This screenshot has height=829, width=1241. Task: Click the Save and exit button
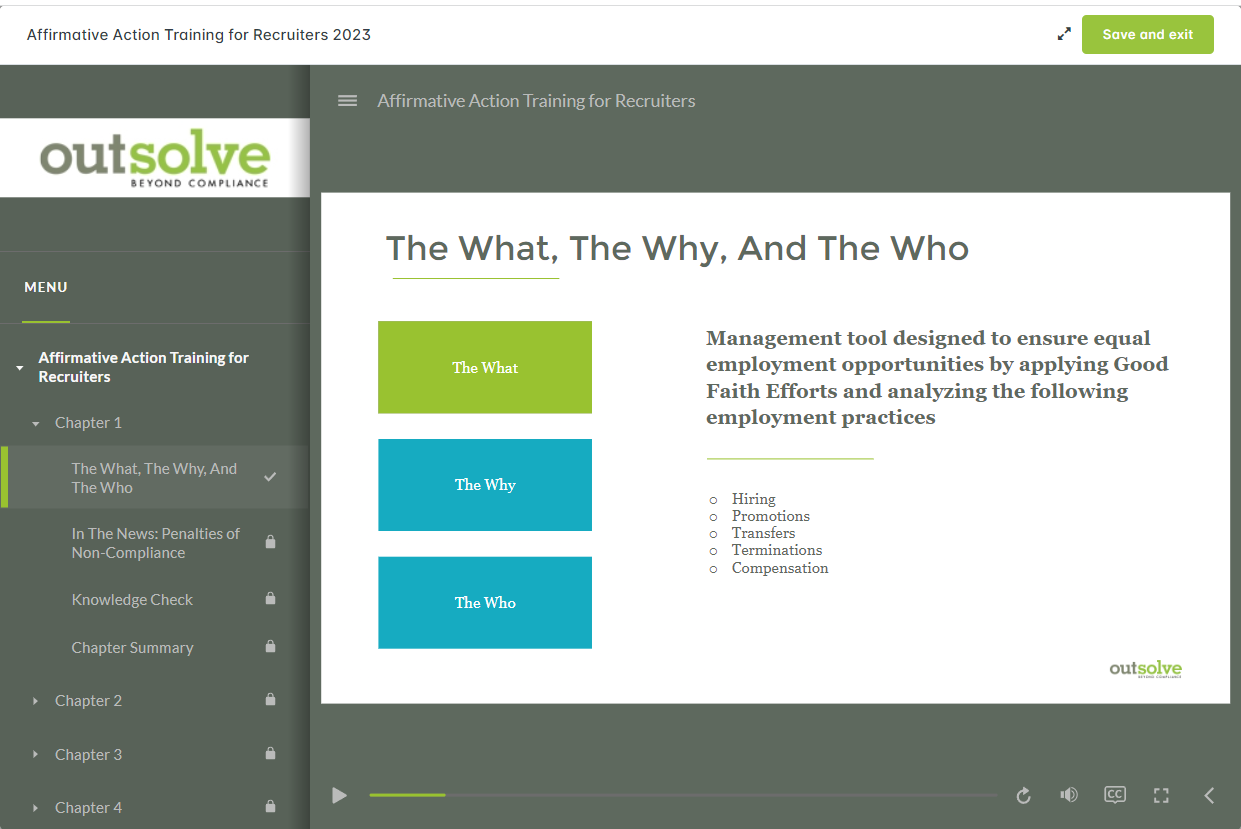(1147, 34)
